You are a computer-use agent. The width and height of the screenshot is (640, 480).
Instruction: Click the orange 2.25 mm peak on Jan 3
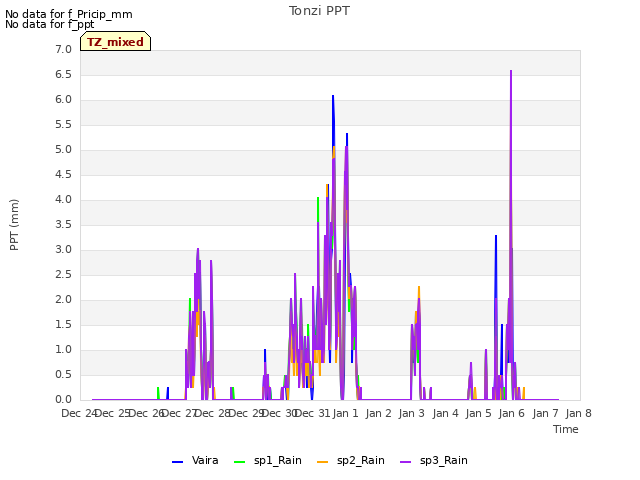(x=419, y=288)
